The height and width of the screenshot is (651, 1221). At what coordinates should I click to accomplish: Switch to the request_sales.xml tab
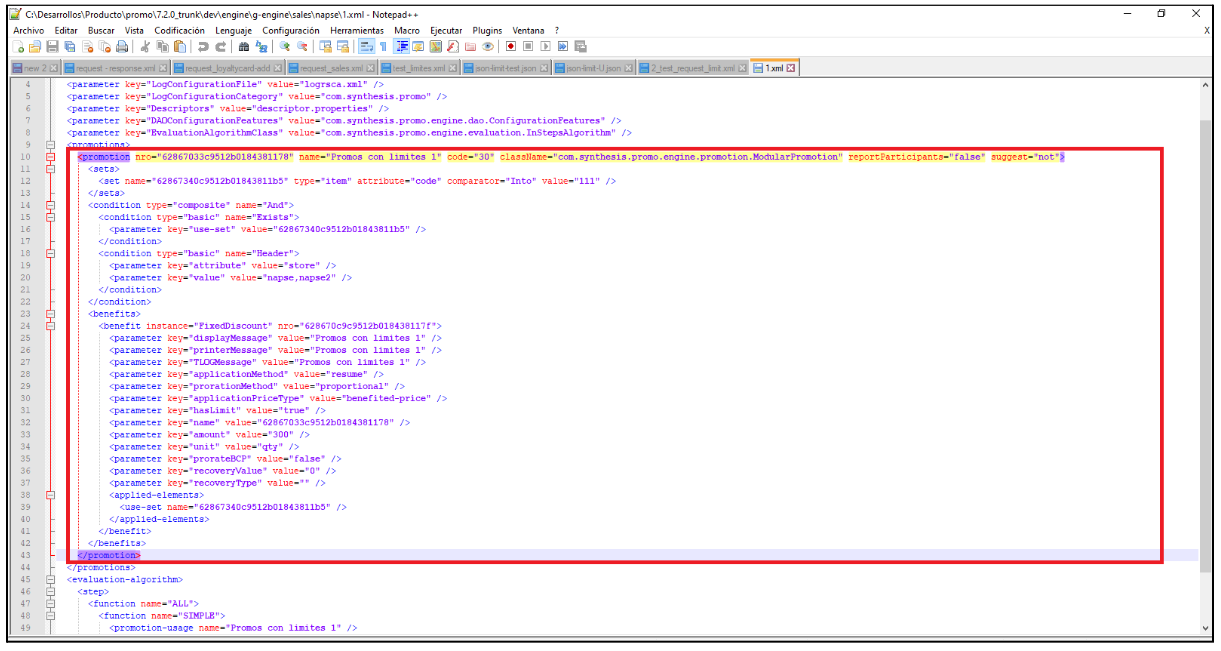click(x=331, y=68)
